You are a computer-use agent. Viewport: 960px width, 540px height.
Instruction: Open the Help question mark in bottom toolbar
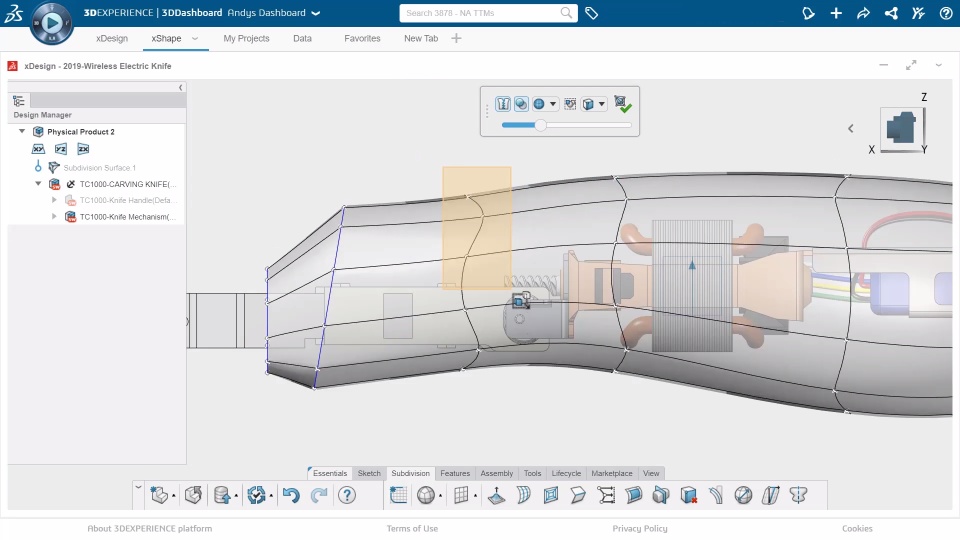347,495
